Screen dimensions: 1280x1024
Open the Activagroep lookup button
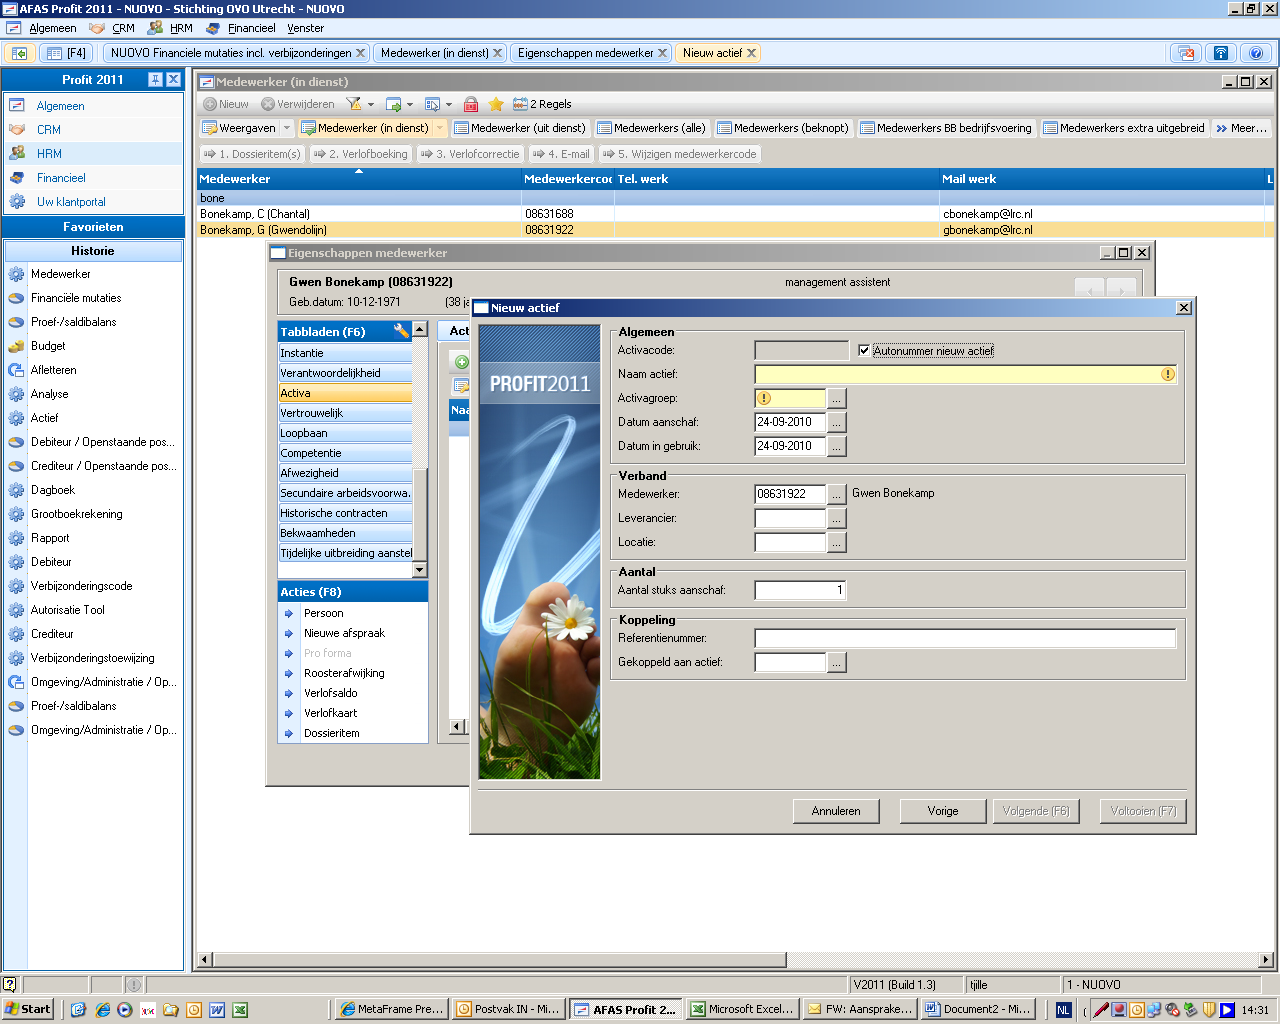coord(837,398)
